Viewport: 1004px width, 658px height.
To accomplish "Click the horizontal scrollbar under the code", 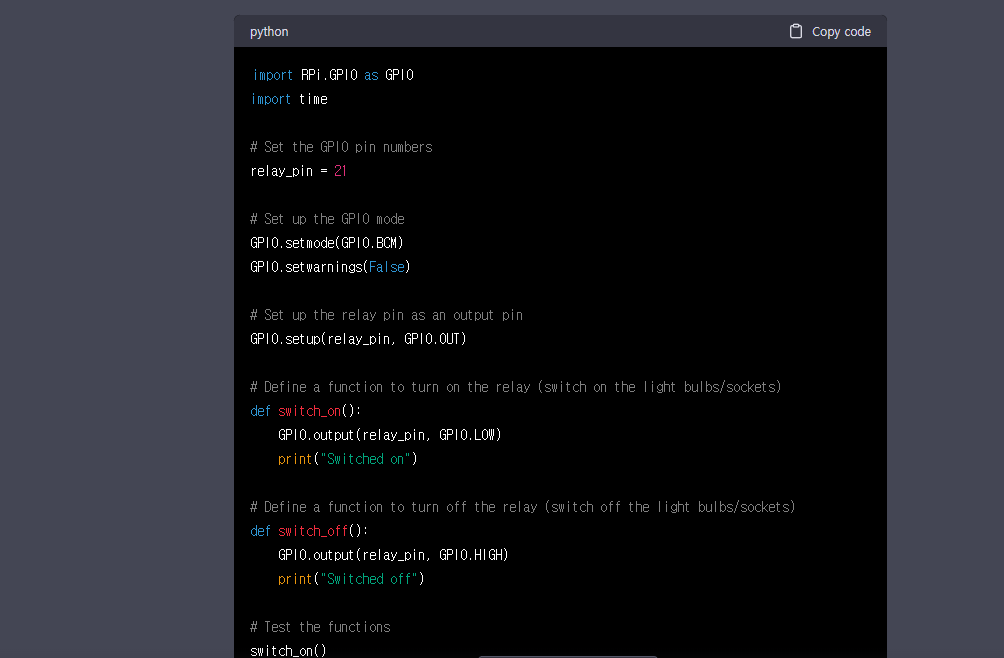I will (x=567, y=656).
